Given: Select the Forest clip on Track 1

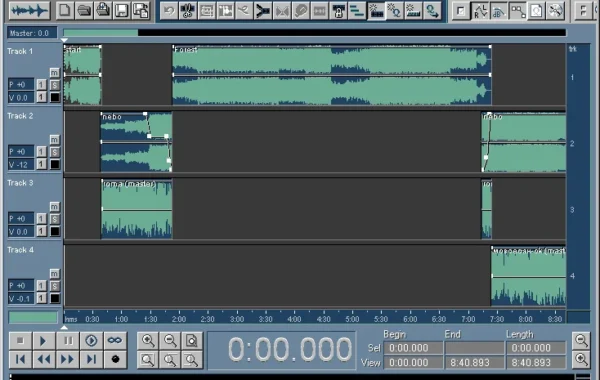Looking at the screenshot, I should (332, 75).
